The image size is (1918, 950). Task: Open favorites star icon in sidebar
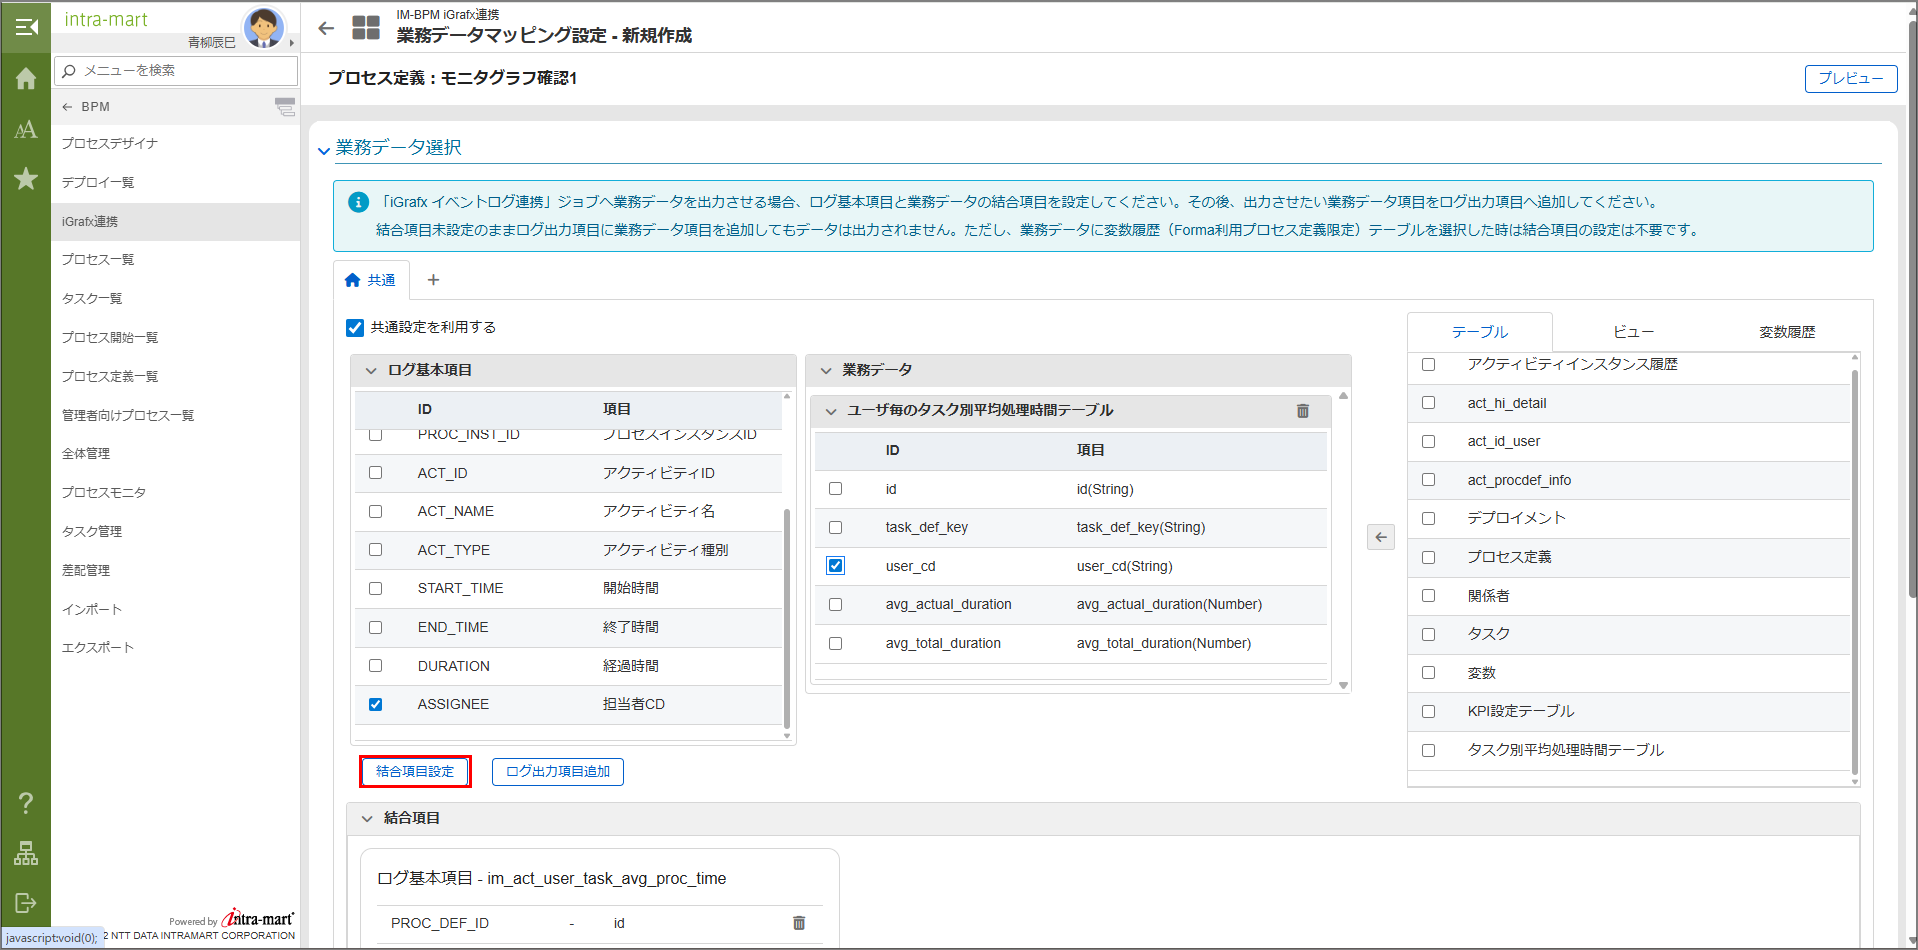point(26,179)
